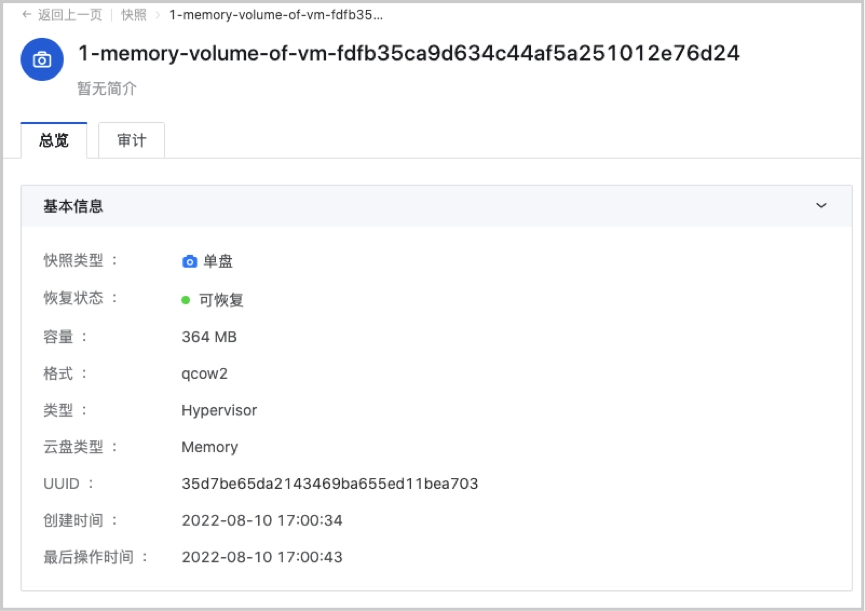Click the truncated snapshot name in the breadcrumb
Image resolution: width=865 pixels, height=611 pixels.
coord(275,15)
